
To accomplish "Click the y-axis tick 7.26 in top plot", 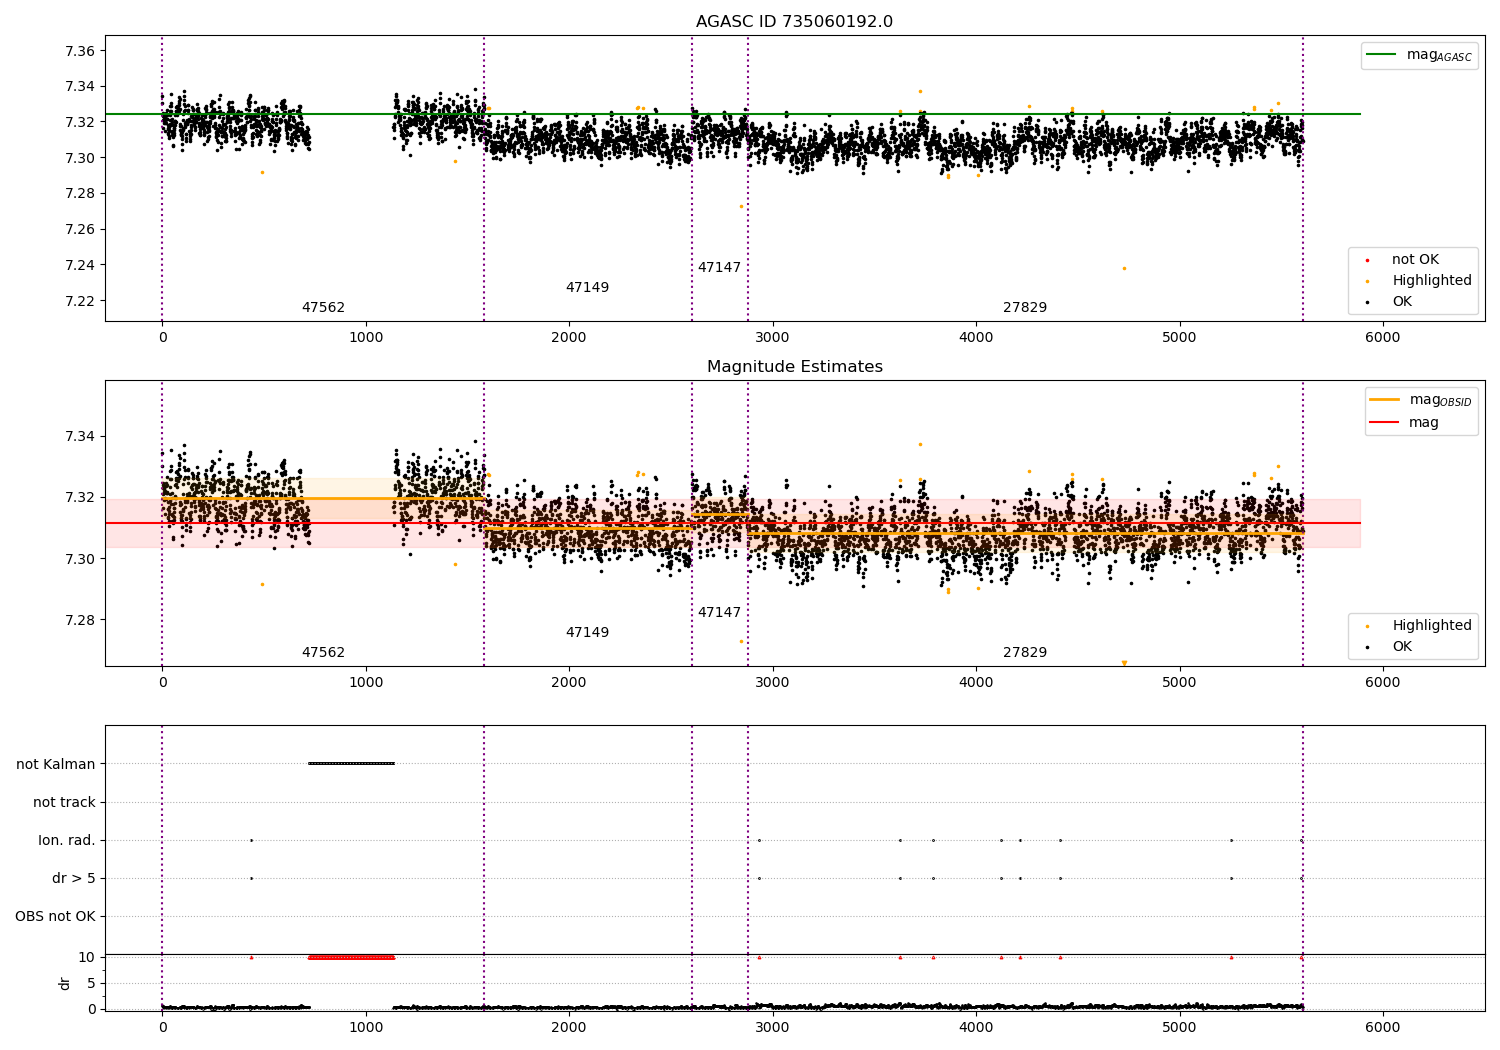I will click(80, 230).
